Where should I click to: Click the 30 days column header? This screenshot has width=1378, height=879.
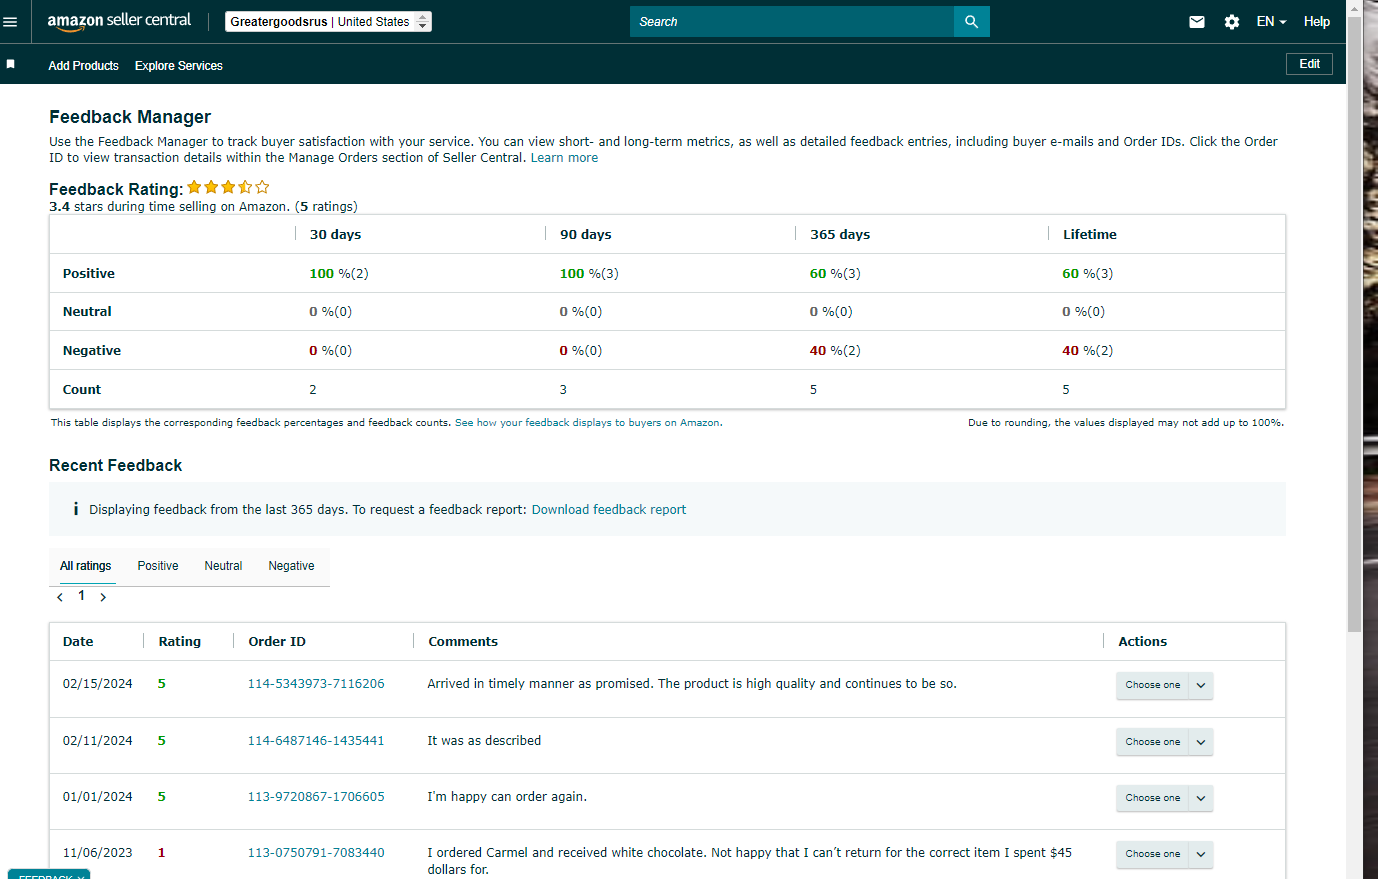tap(335, 234)
